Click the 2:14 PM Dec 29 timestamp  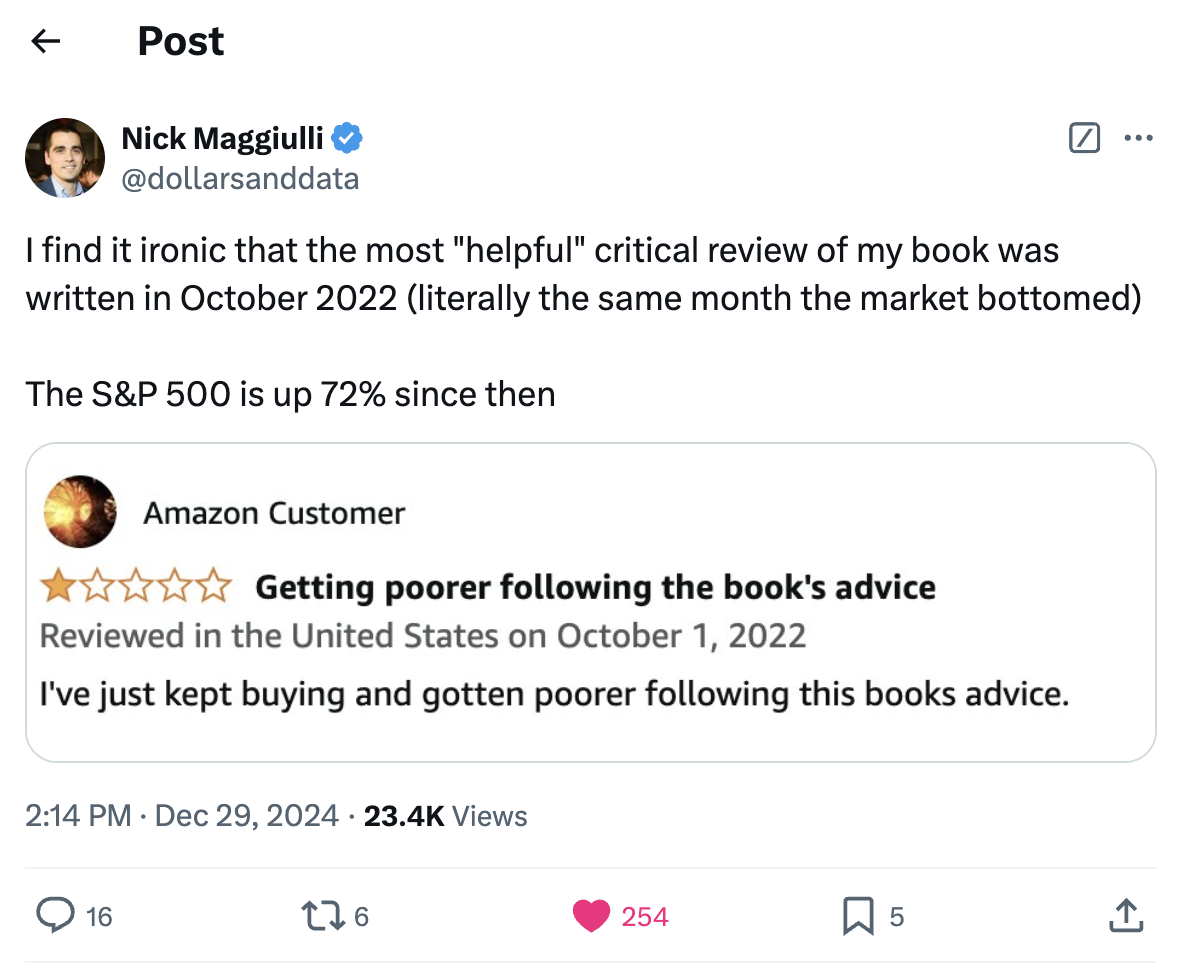tap(182, 816)
